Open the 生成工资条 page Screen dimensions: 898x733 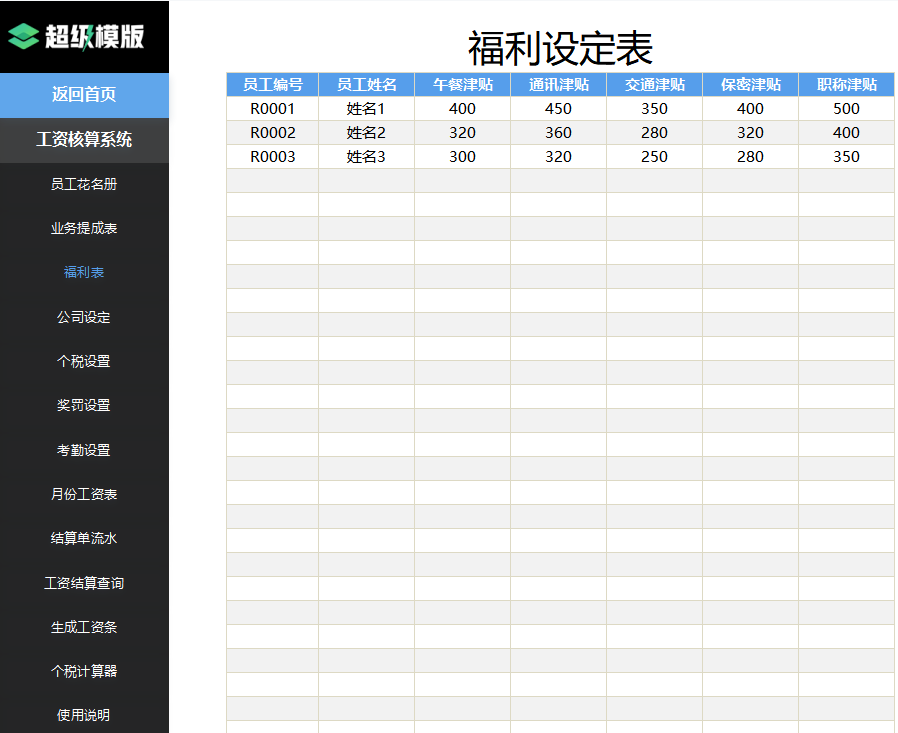(x=85, y=627)
